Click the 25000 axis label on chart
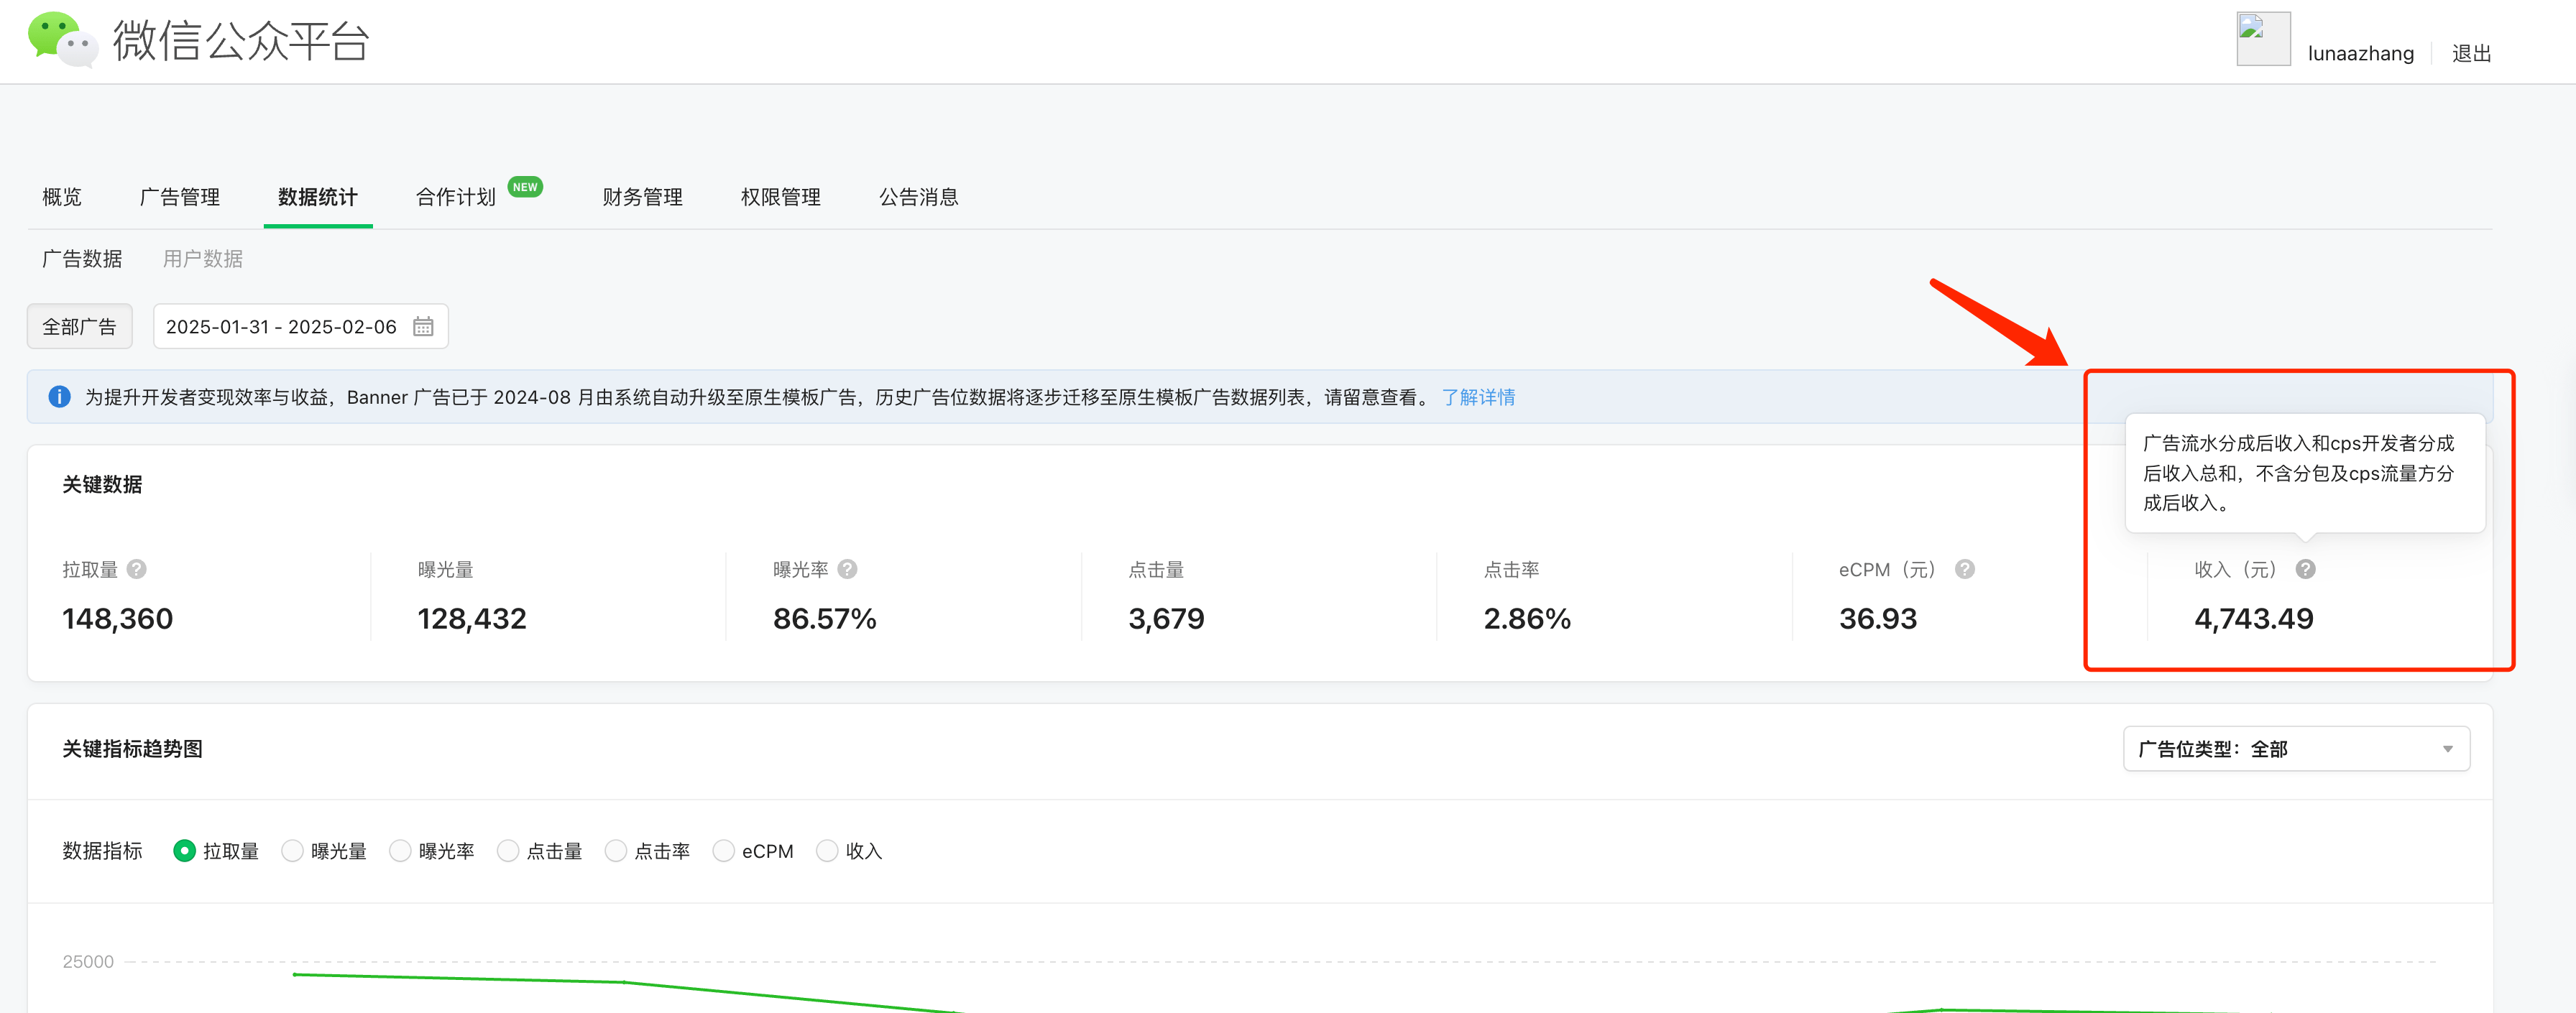This screenshot has width=2576, height=1013. click(x=88, y=962)
